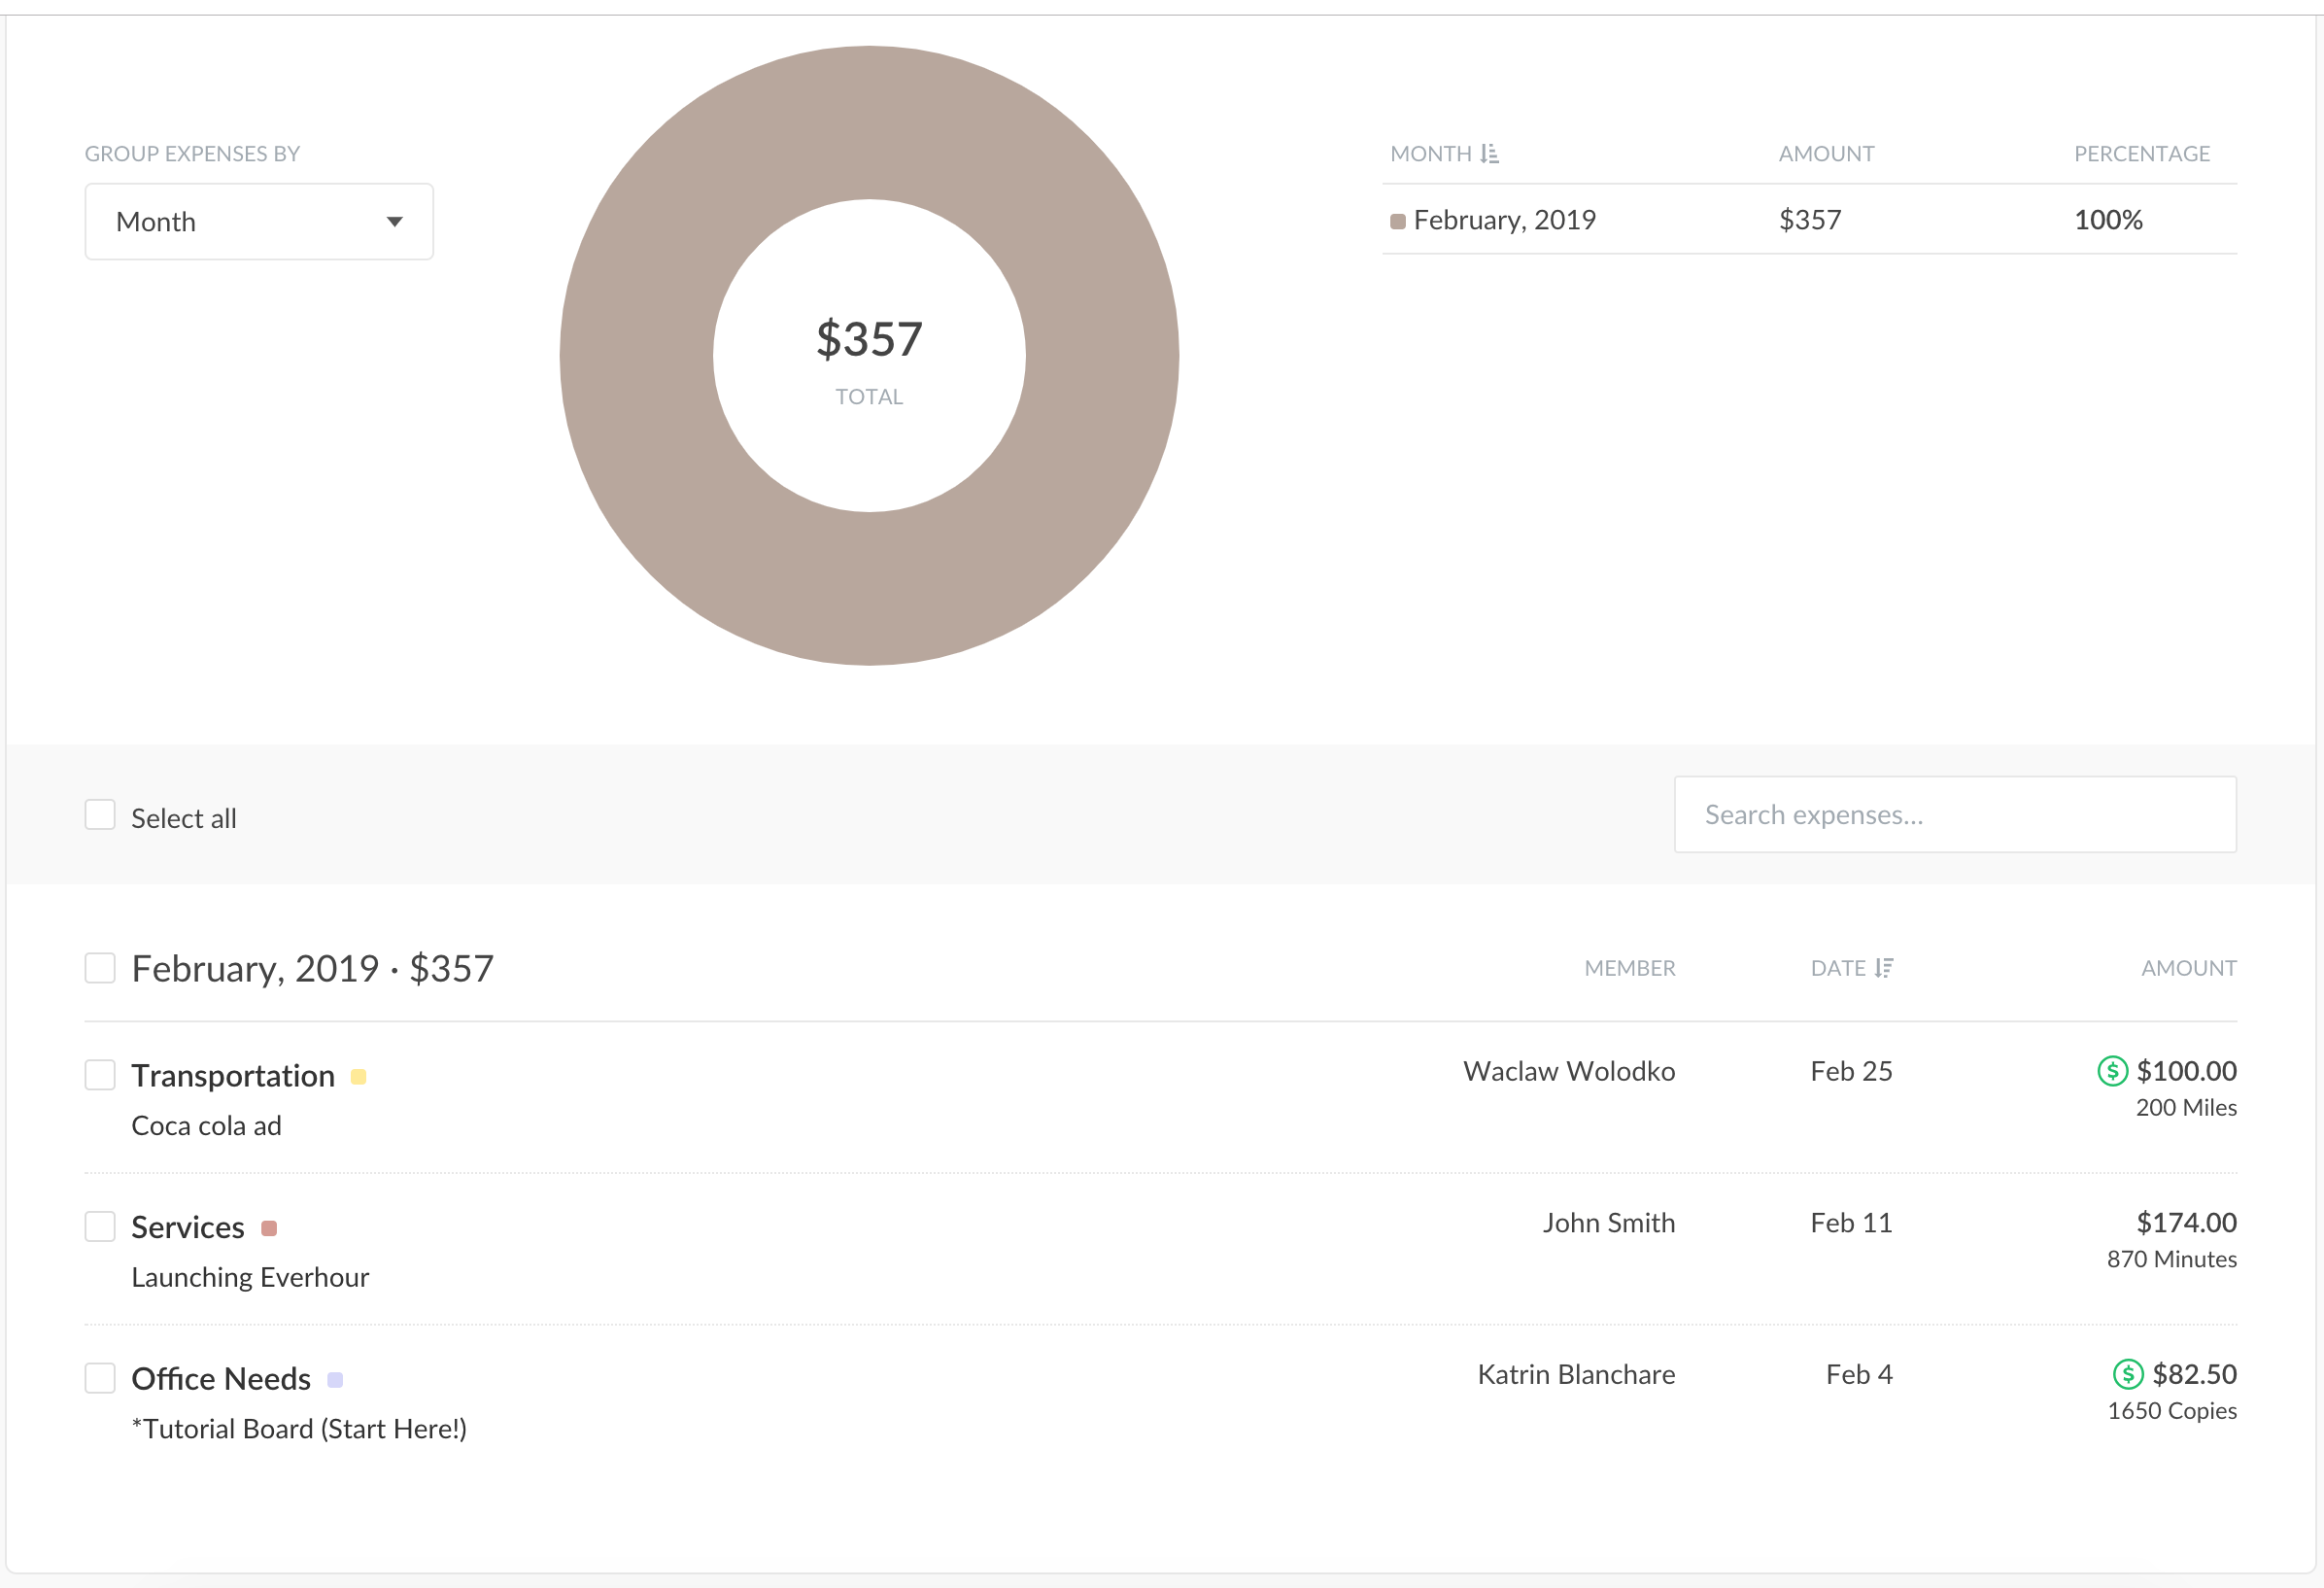
Task: Expand the Services expense row
Action: 188,1225
